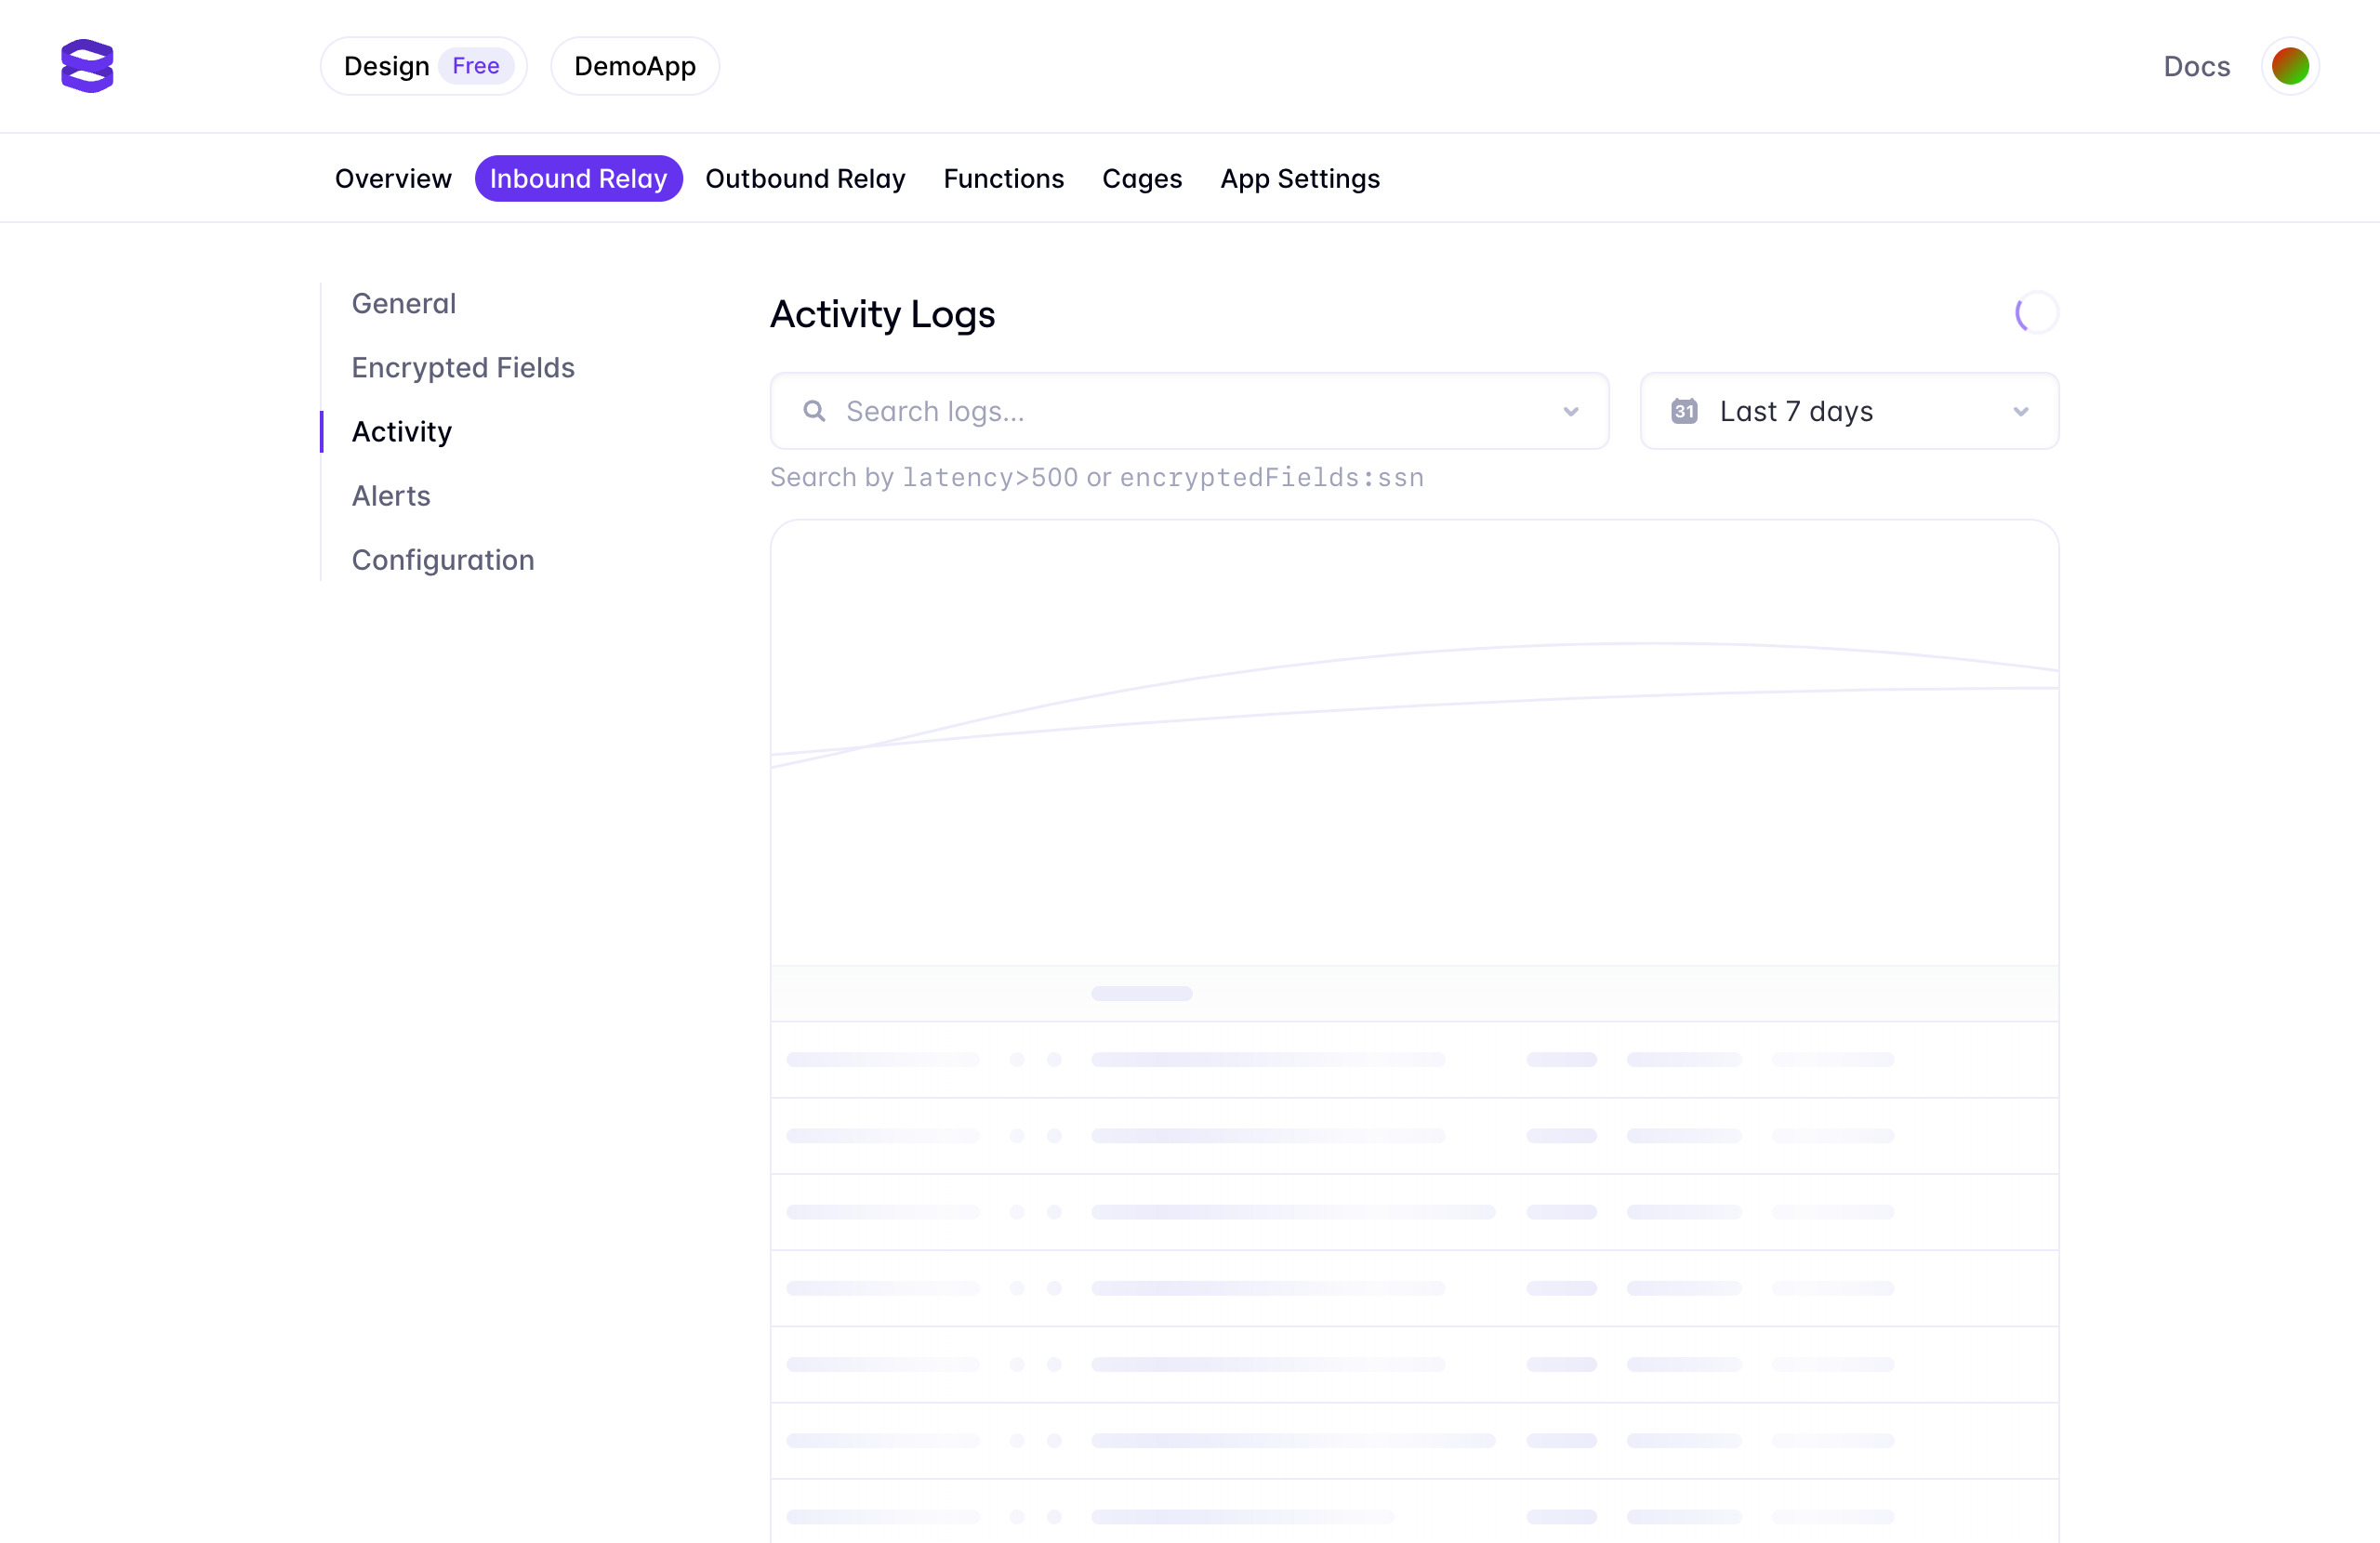Select Alerts in the sidebar
This screenshot has height=1543, width=2380.
point(390,495)
